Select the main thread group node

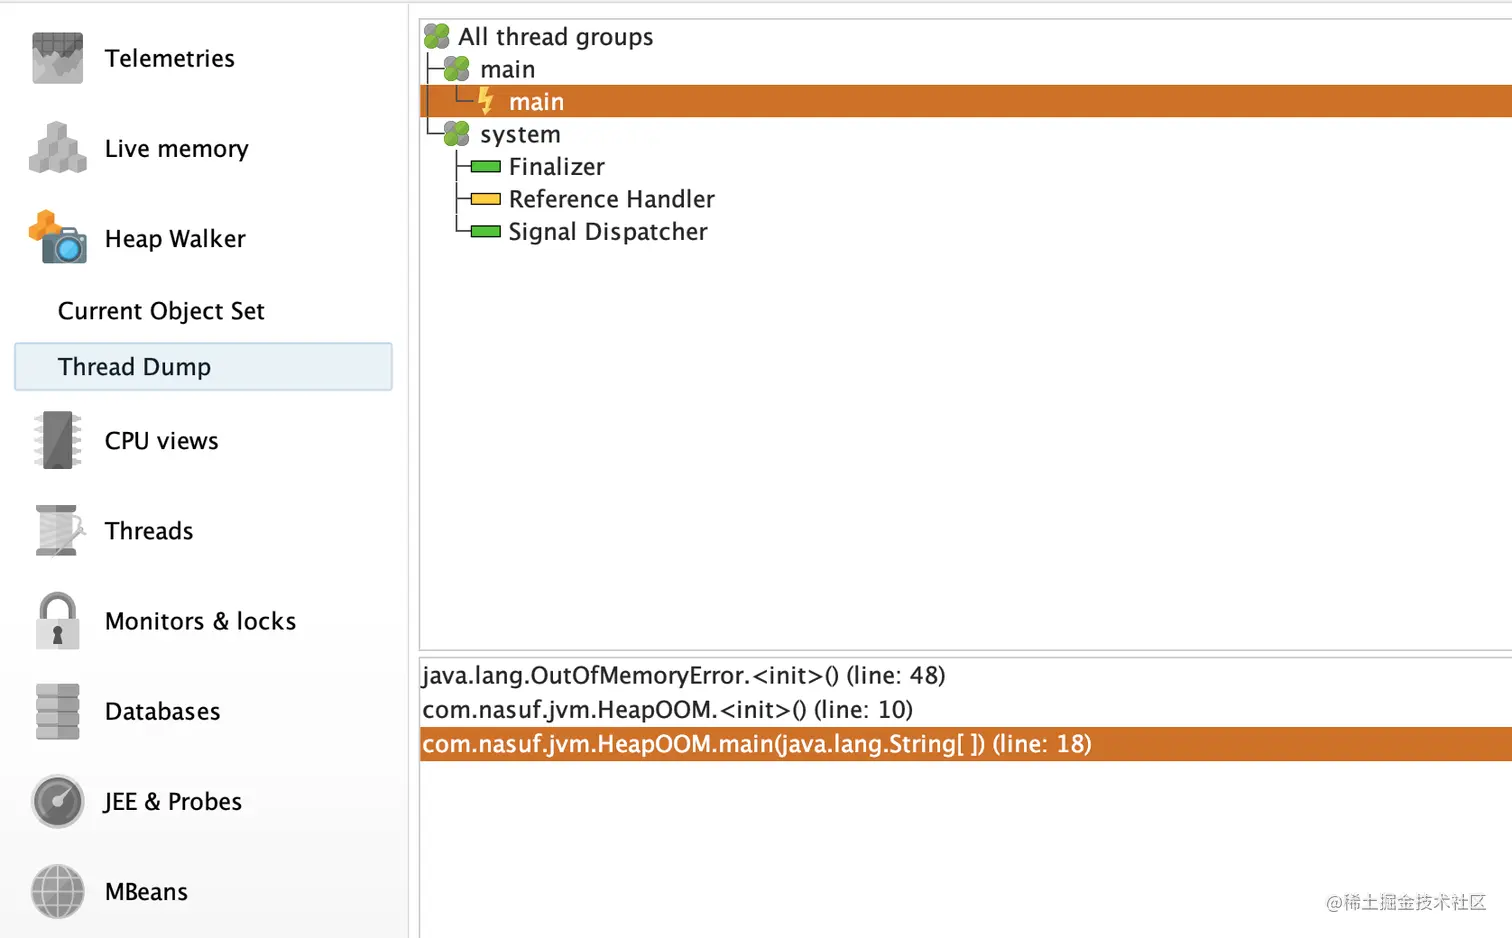point(507,69)
